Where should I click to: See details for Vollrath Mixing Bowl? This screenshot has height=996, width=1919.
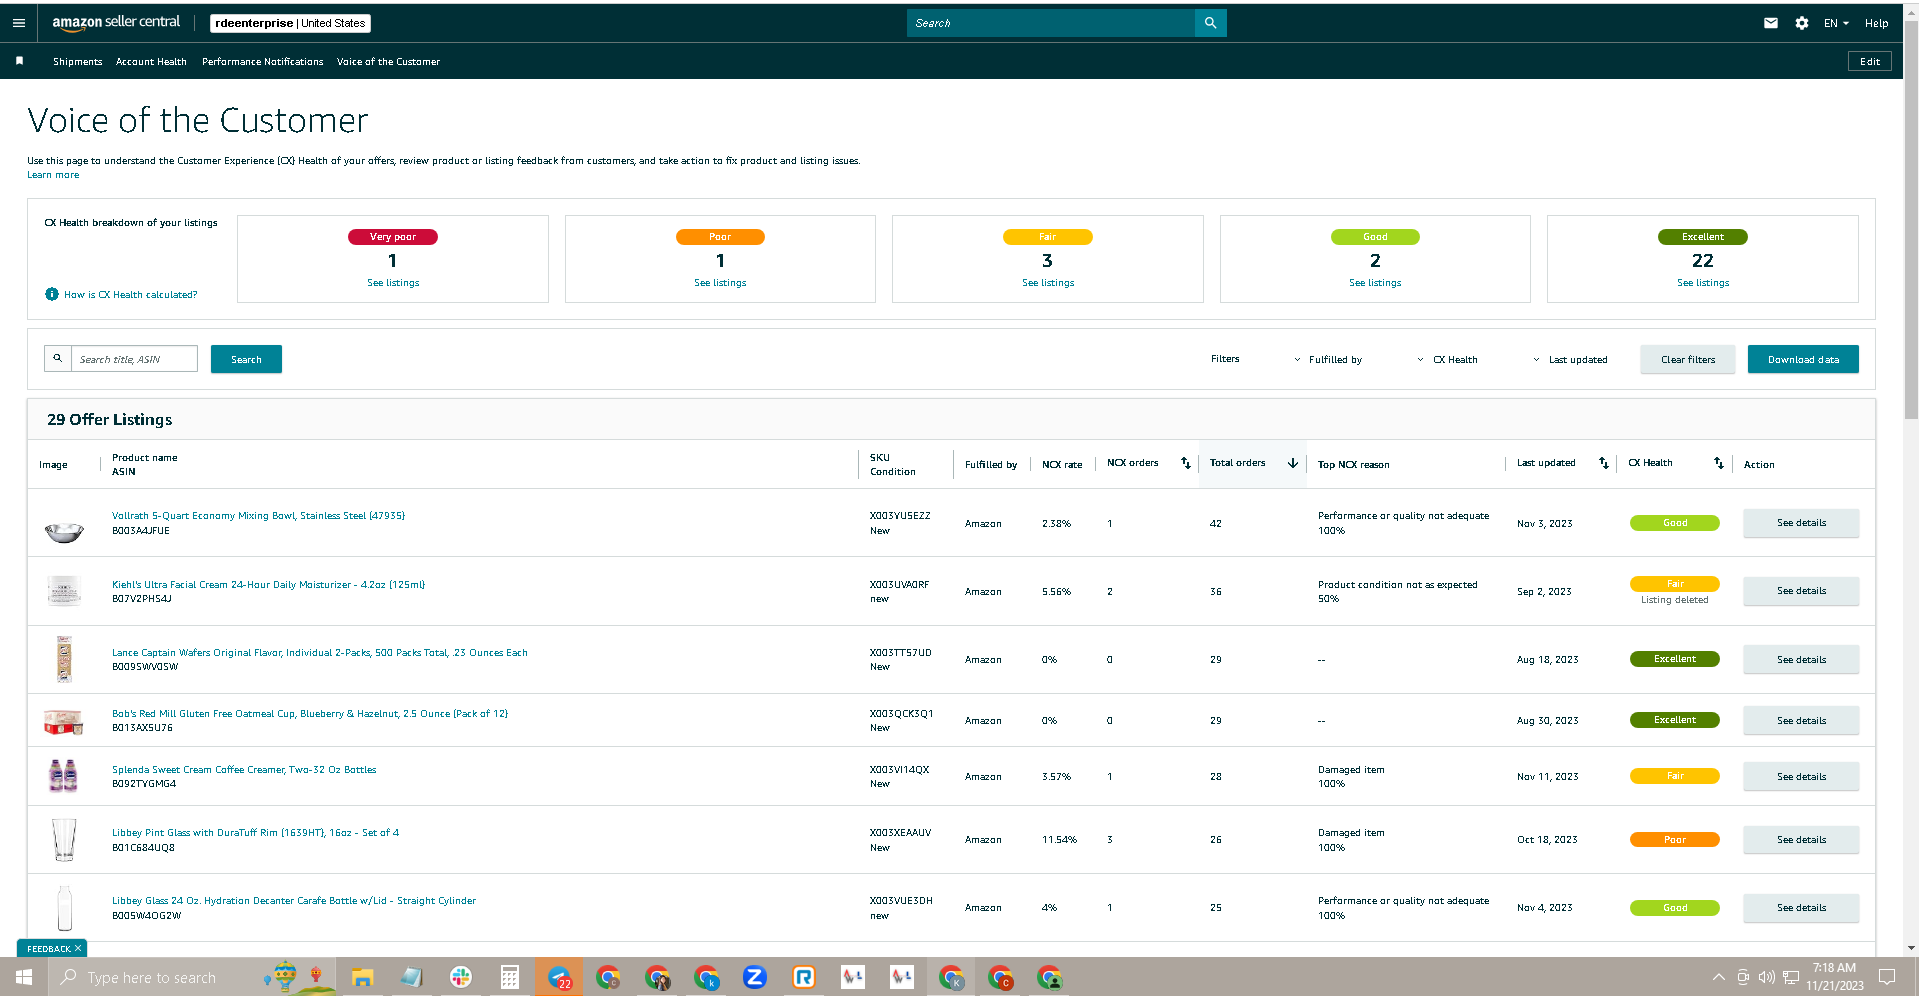(x=1801, y=523)
